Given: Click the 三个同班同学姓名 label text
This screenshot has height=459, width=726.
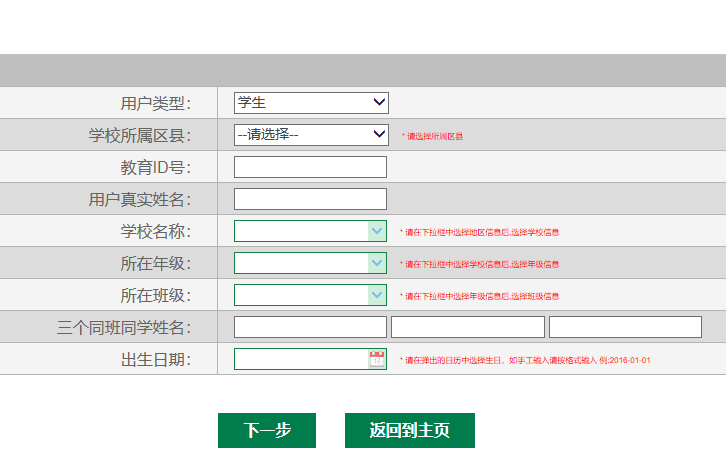Looking at the screenshot, I should pyautogui.click(x=124, y=327).
